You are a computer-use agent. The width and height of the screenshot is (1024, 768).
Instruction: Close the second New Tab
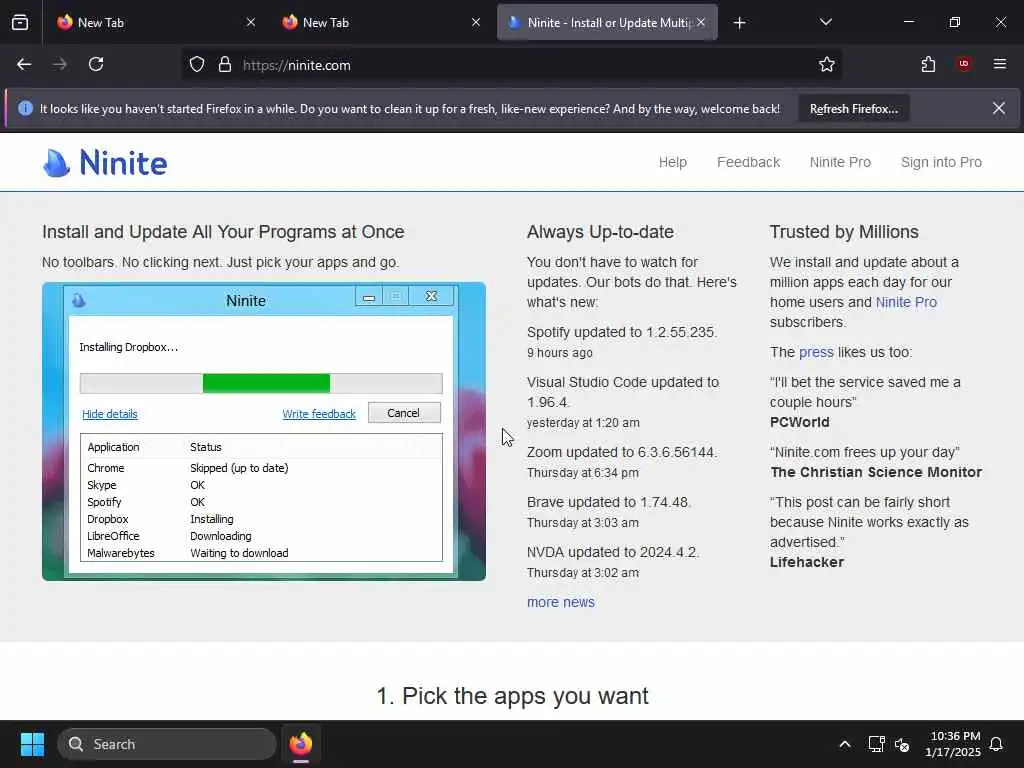tap(476, 22)
